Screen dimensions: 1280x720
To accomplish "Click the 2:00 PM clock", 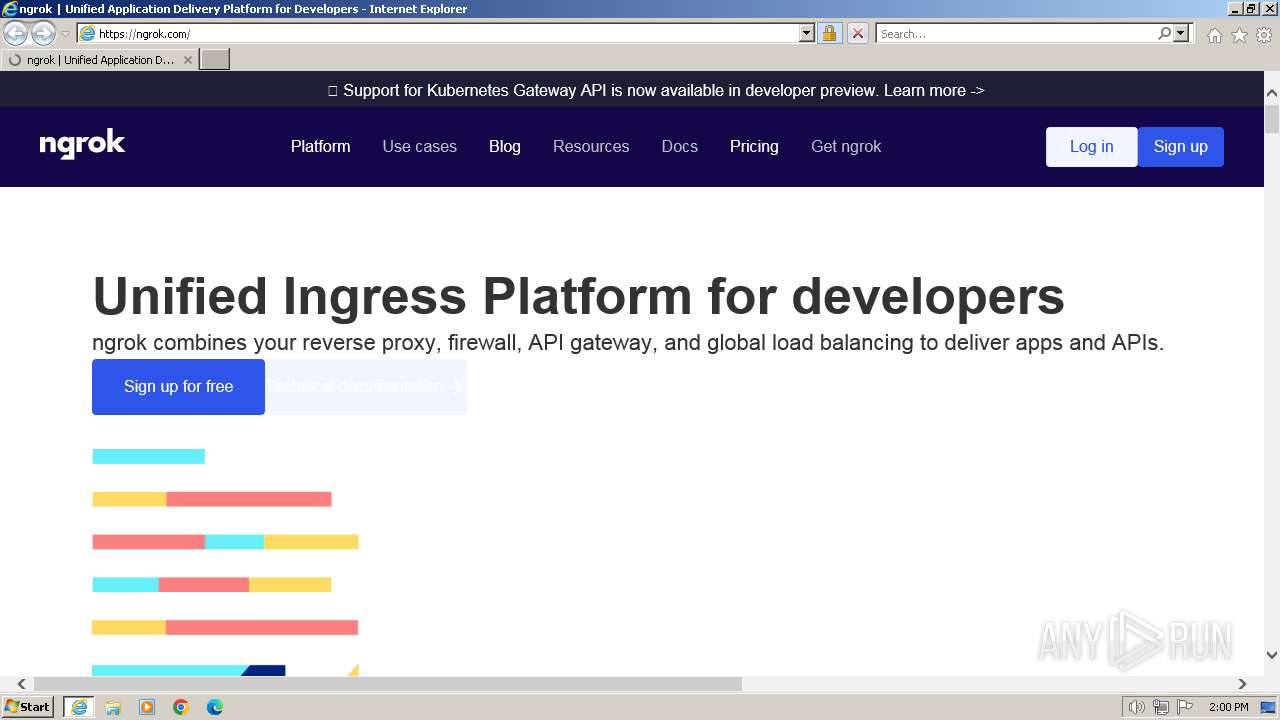I will 1228,707.
